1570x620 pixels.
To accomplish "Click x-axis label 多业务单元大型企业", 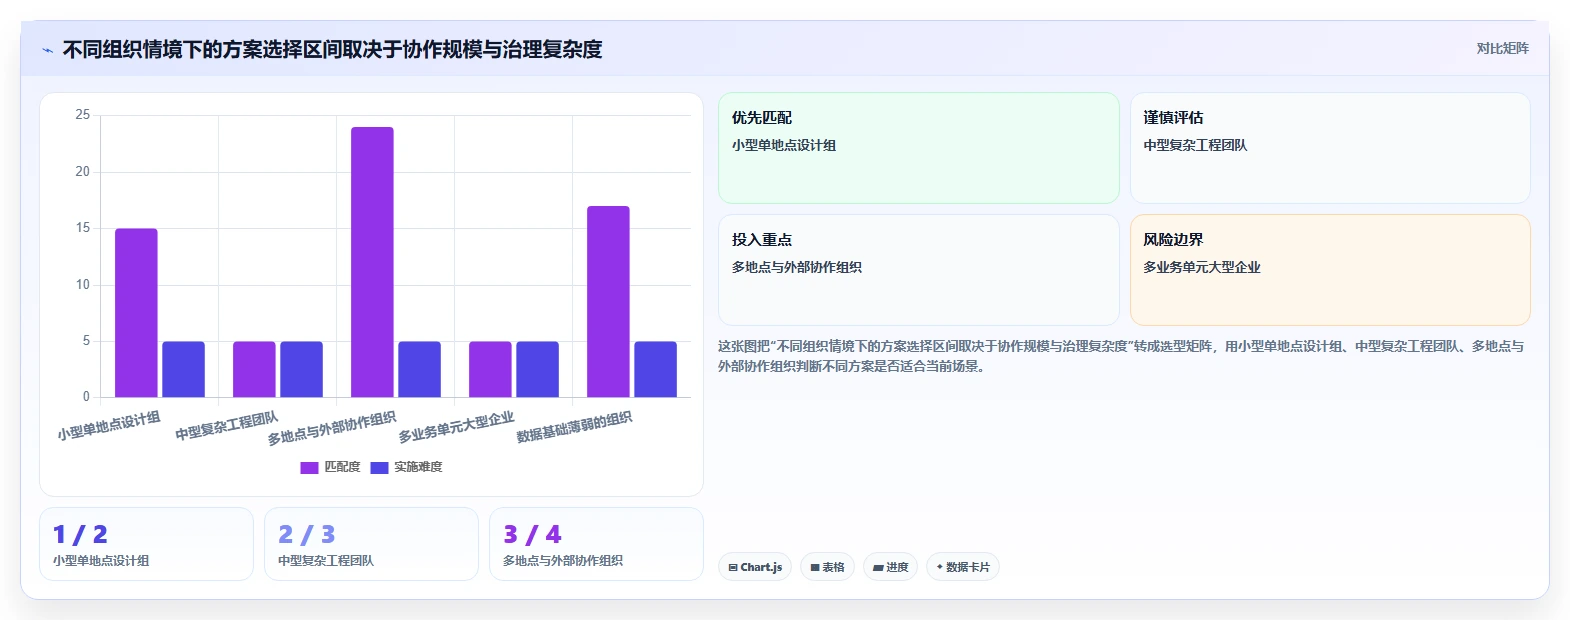I will (x=456, y=427).
